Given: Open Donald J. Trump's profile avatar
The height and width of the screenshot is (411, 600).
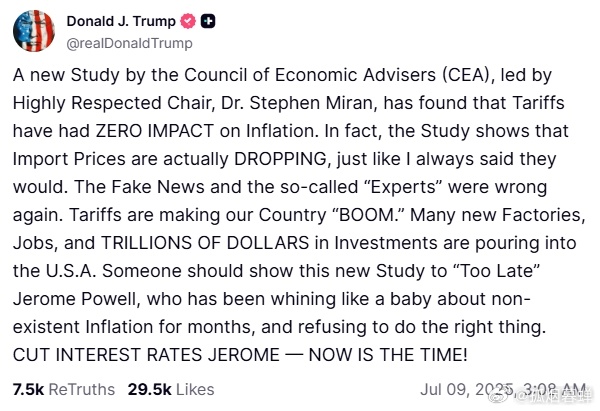Looking at the screenshot, I should coord(34,31).
